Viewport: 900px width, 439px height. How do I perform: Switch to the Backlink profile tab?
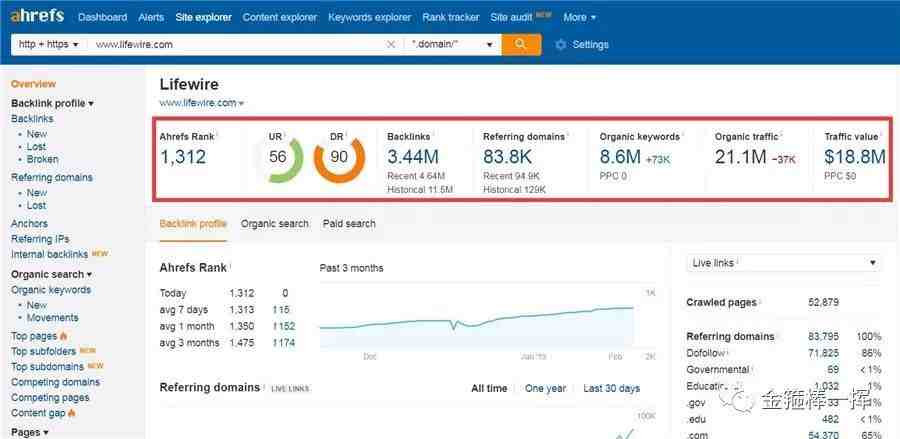(x=193, y=224)
